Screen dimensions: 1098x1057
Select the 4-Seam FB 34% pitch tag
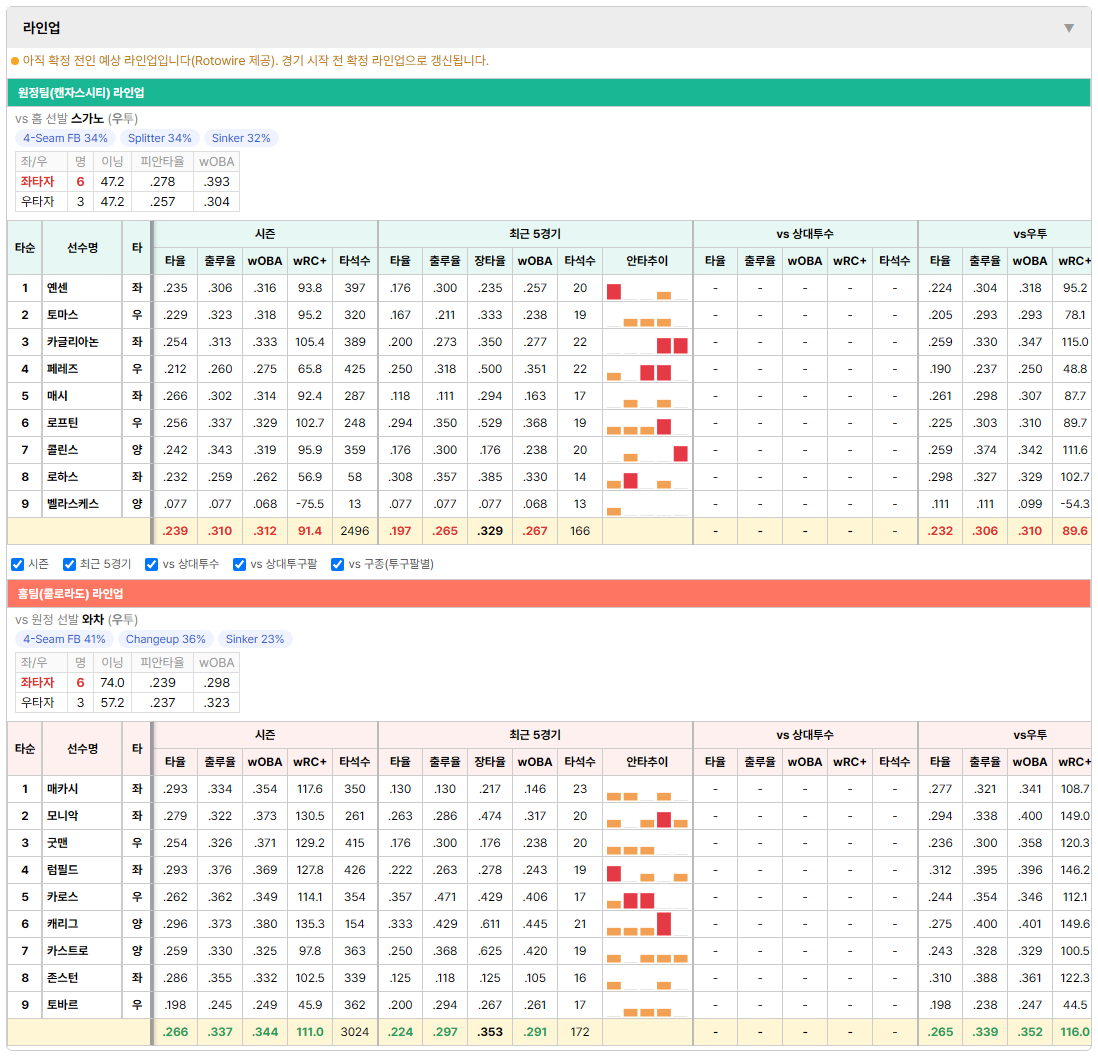click(x=65, y=138)
